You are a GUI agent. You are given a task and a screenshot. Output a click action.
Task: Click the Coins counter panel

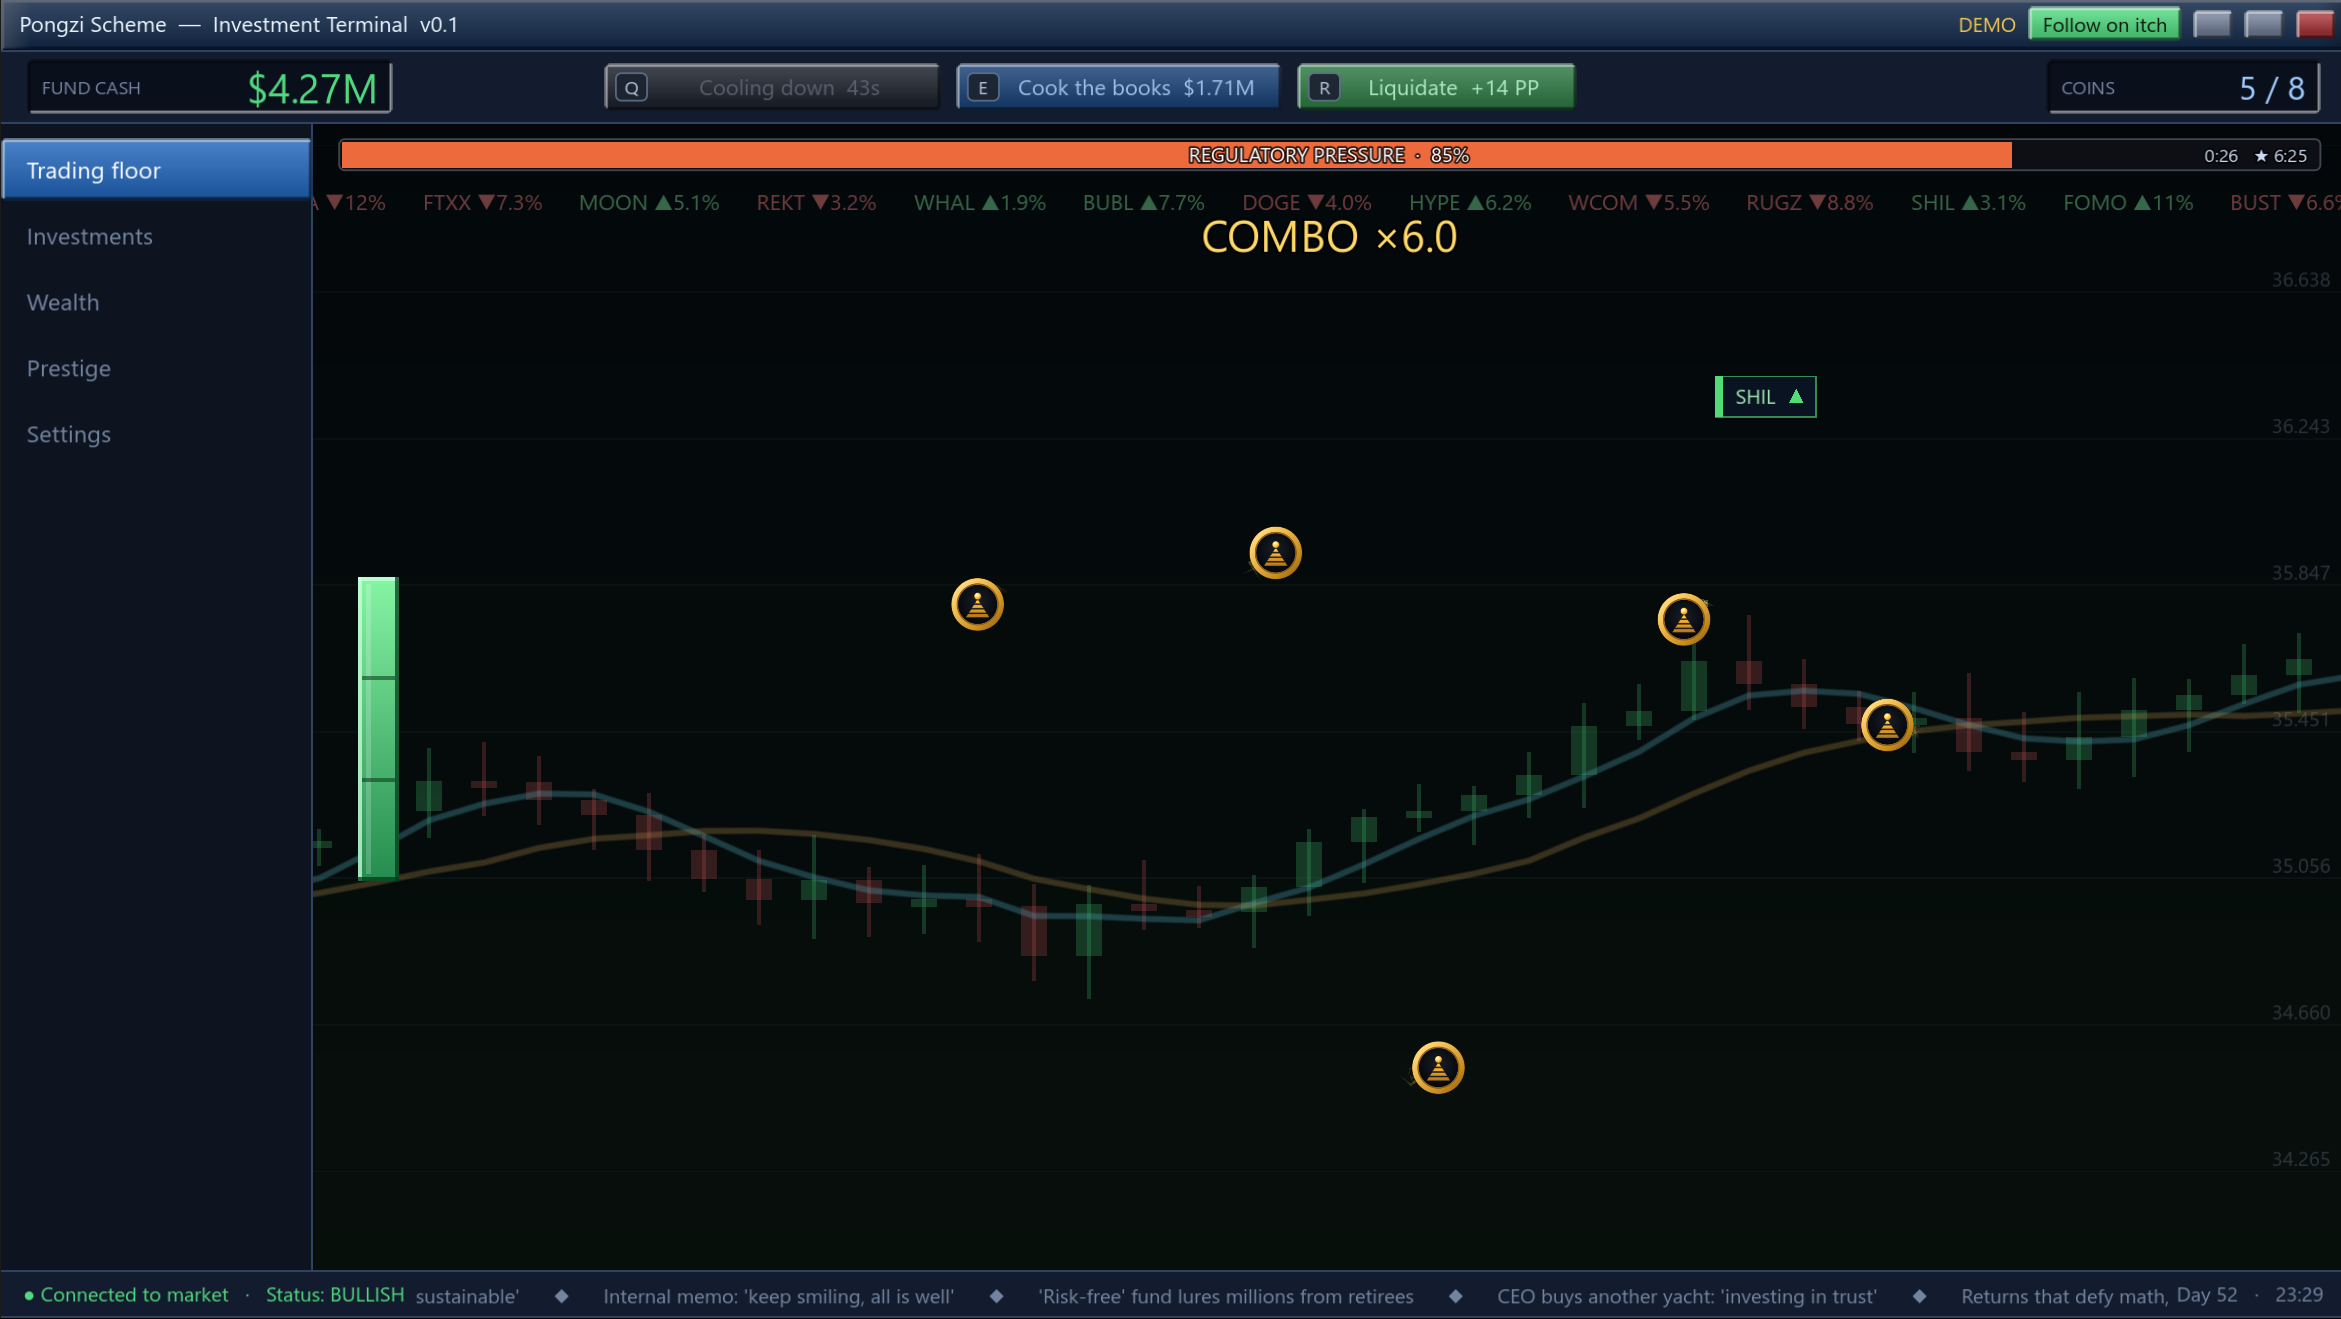(2184, 88)
